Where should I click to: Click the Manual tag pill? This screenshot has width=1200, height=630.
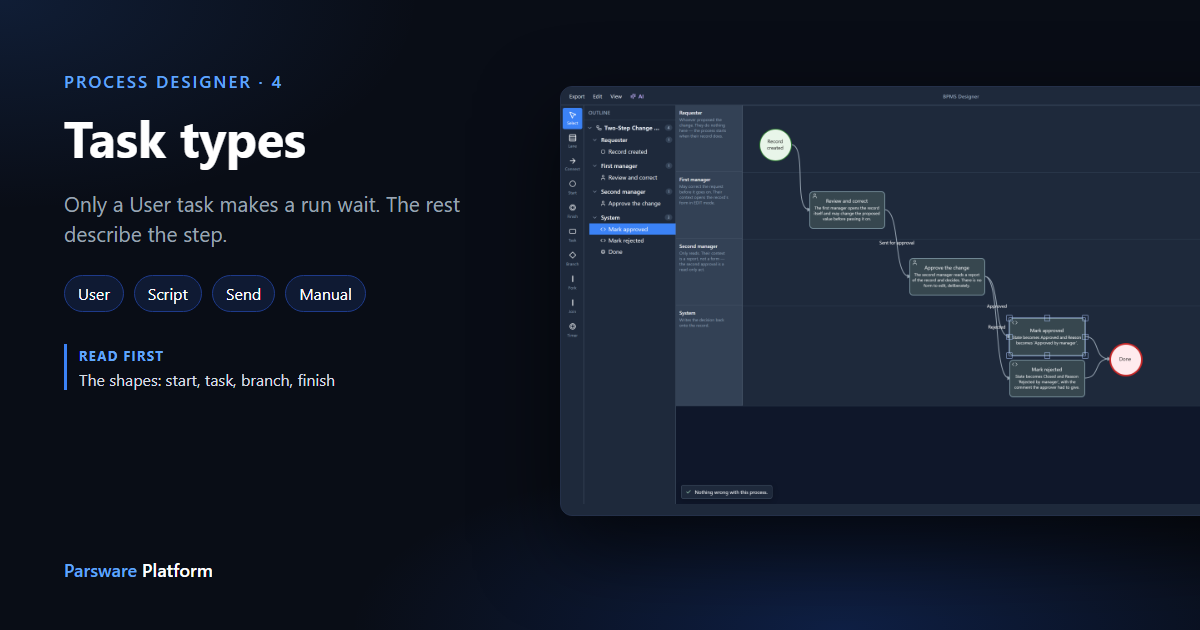pos(325,294)
